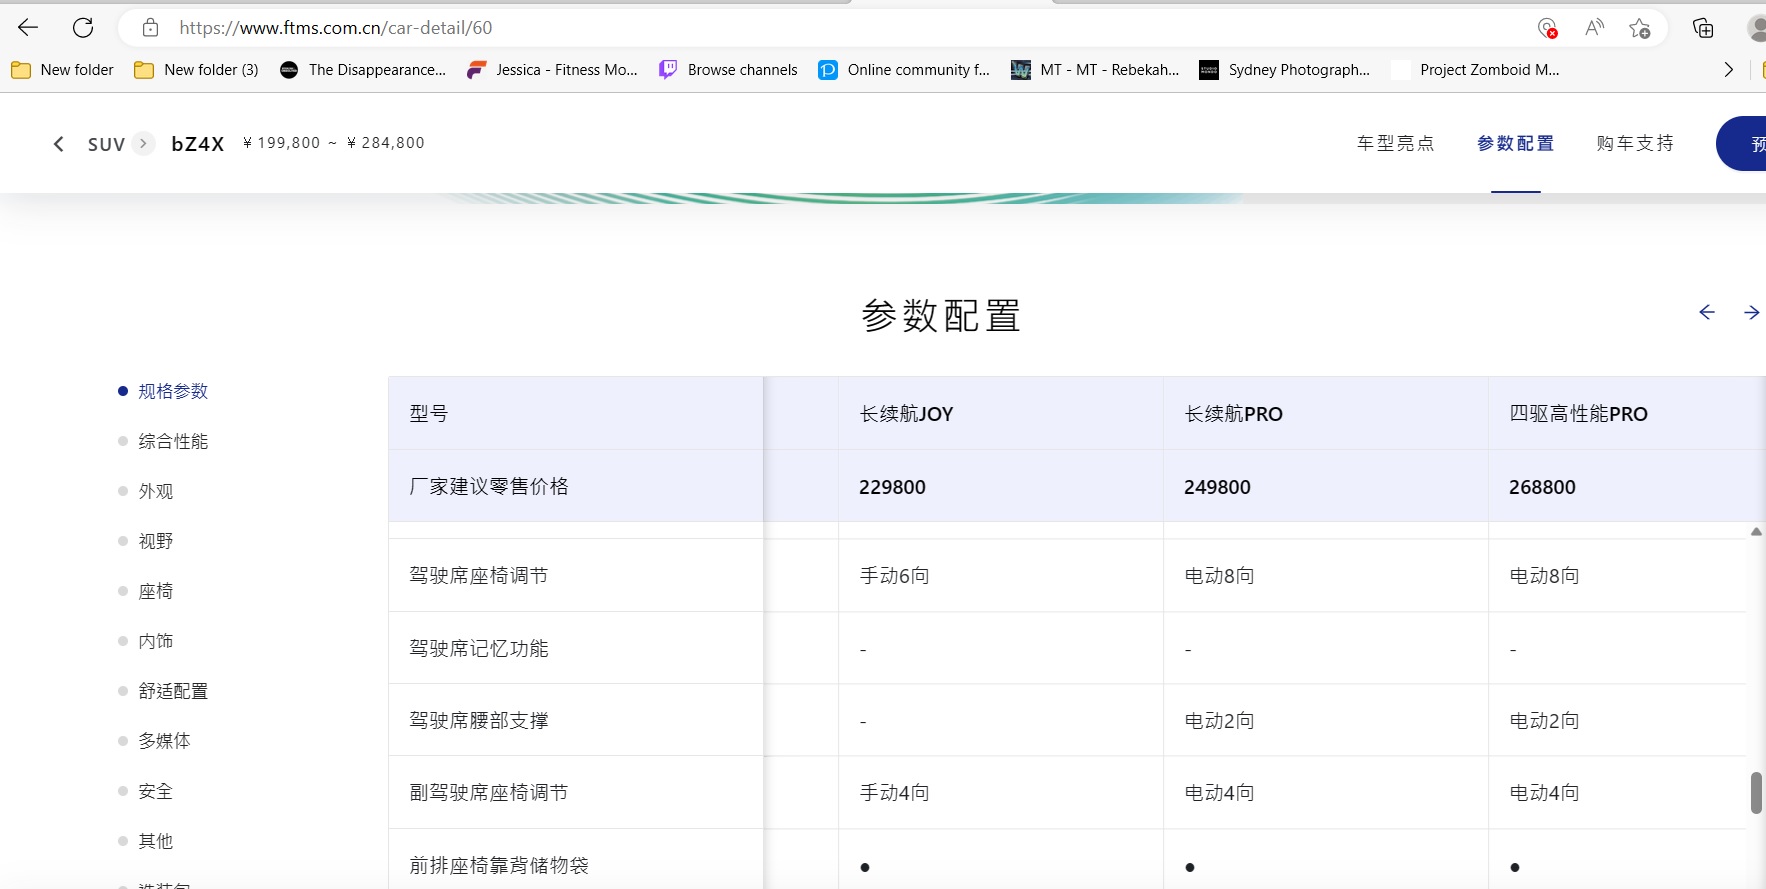Viewport: 1766px width, 889px height.
Task: View site information lock icon
Action: [x=150, y=28]
